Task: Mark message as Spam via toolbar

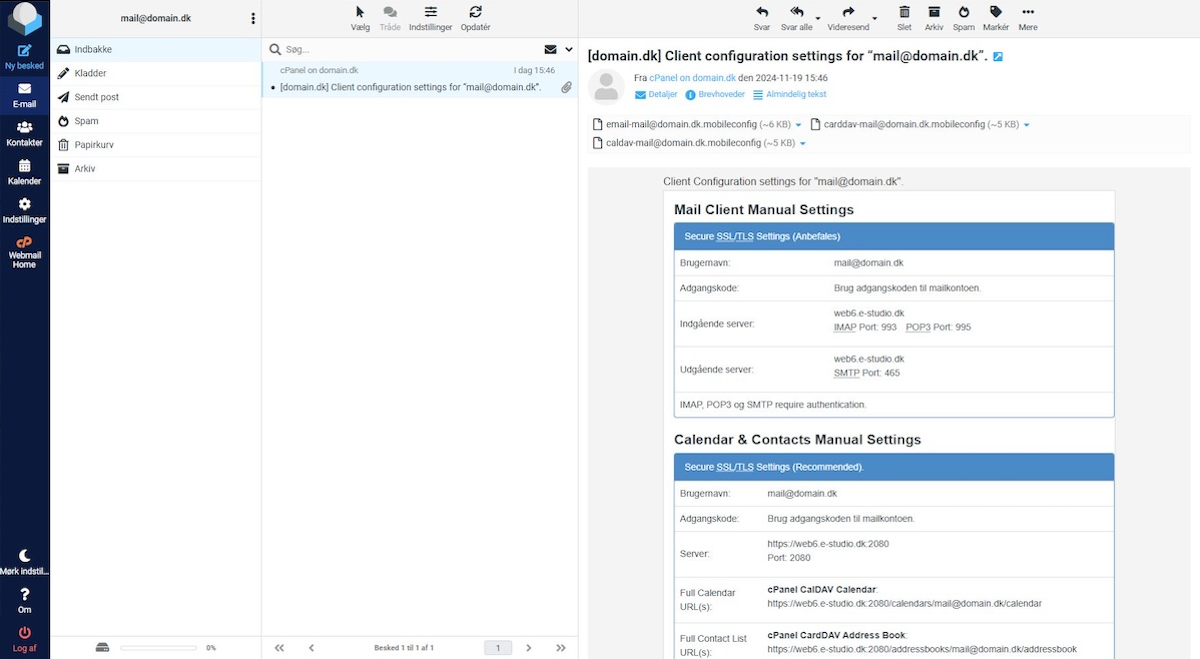Action: click(963, 17)
